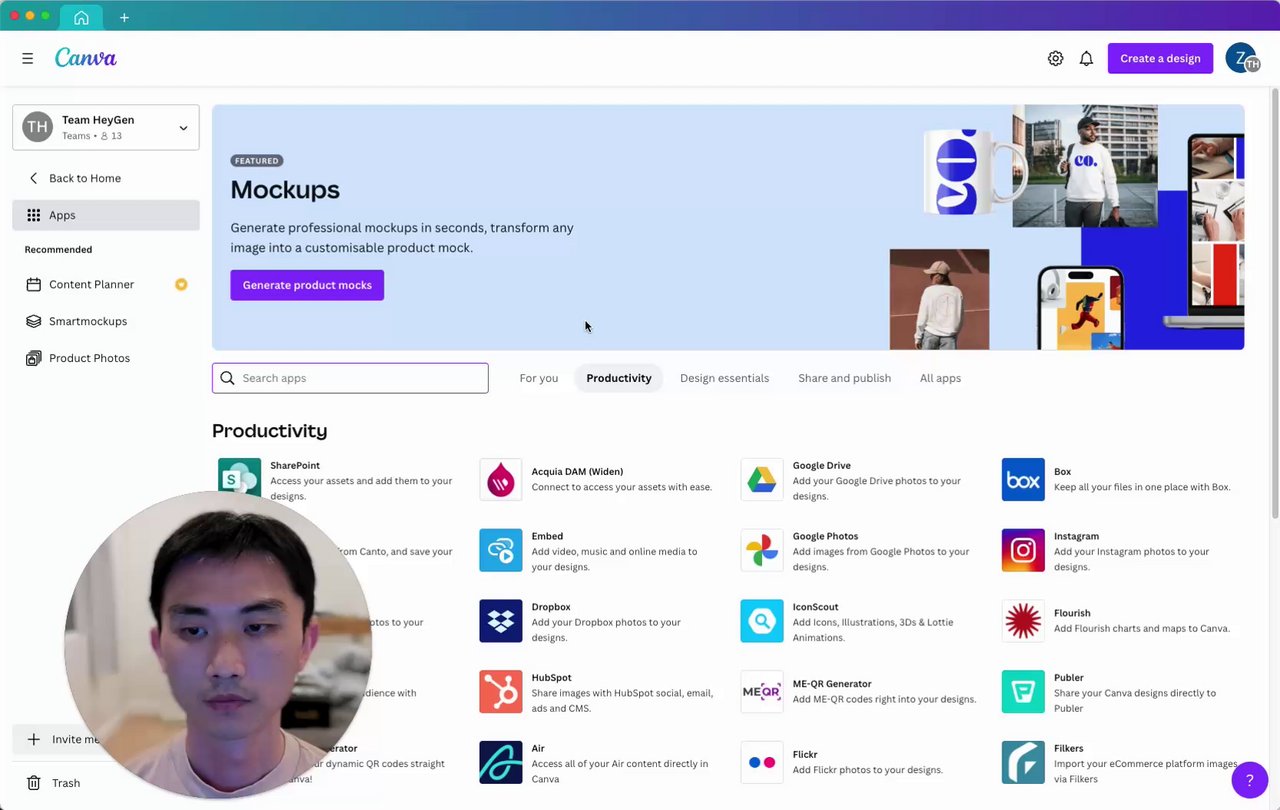Open the HubSpot app title
The image size is (1280, 810).
pos(551,678)
